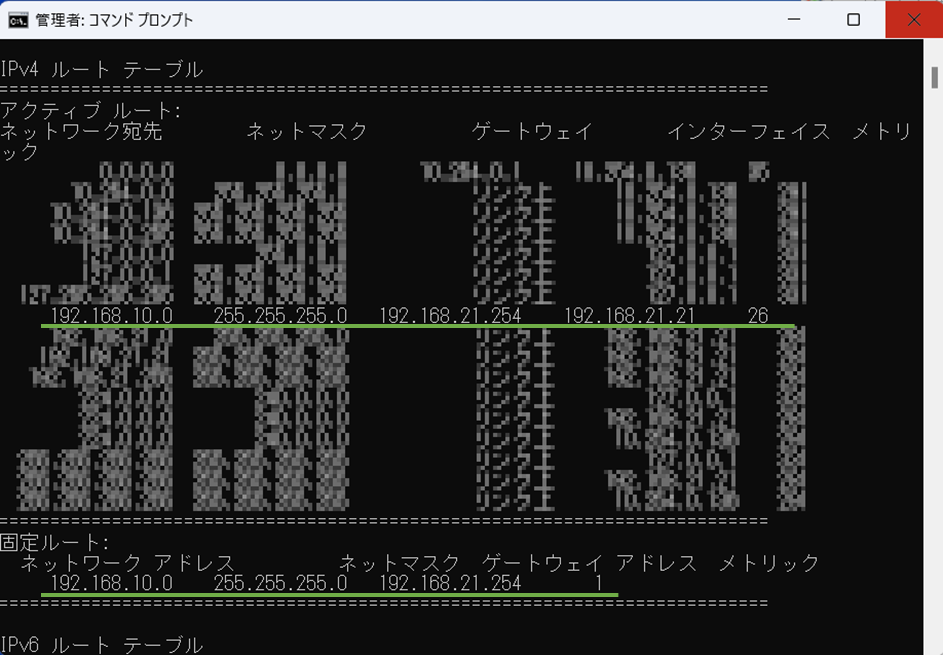Click gateway 192.168.21.254 in active routes row

click(x=450, y=316)
